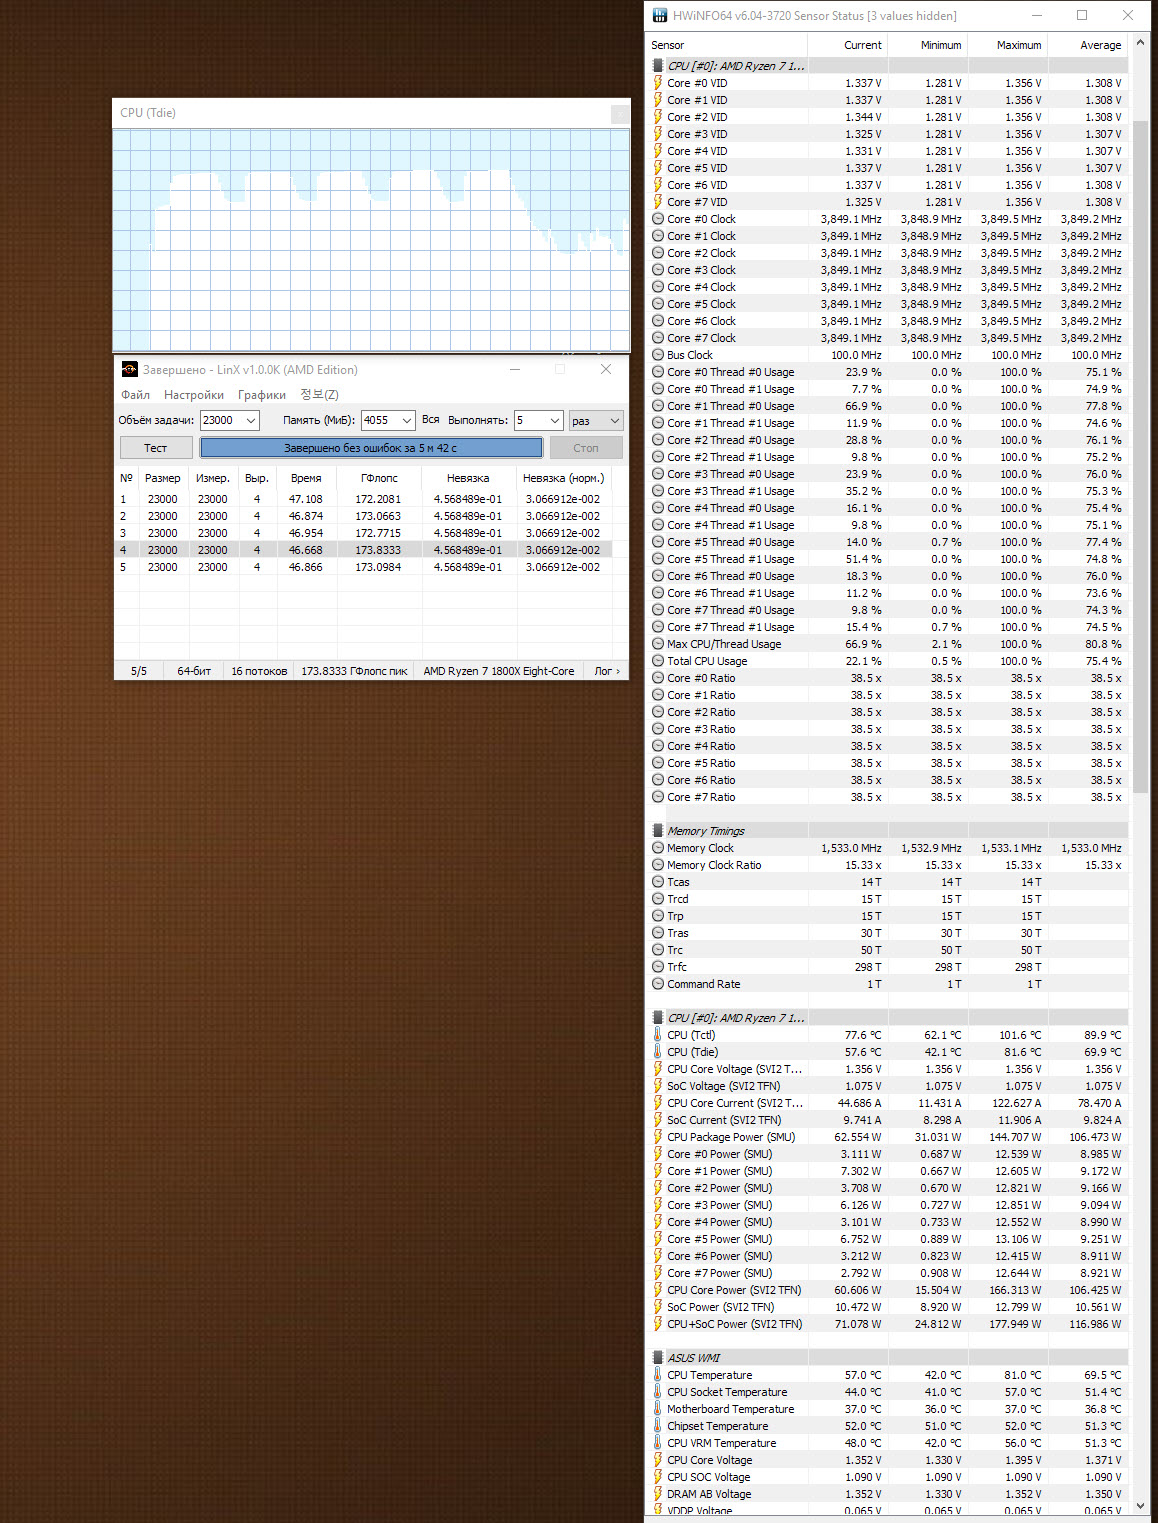Click the clock icon beside Bus Clock
The height and width of the screenshot is (1523, 1158).
pos(658,355)
